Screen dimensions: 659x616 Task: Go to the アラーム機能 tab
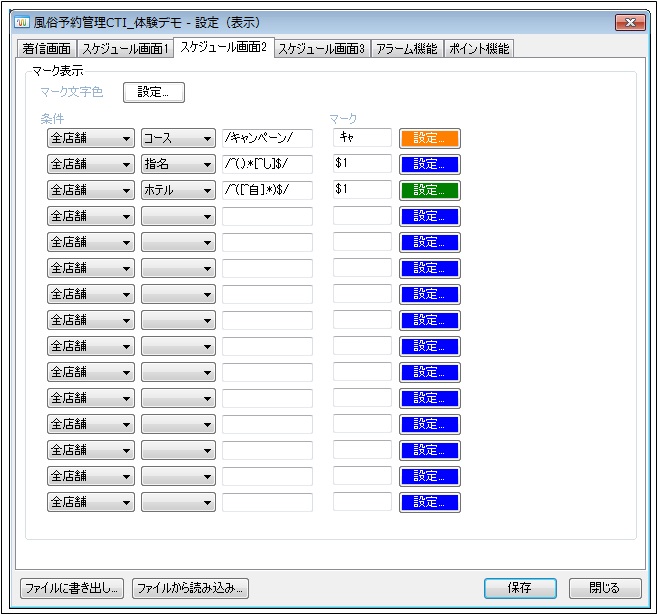coord(406,48)
